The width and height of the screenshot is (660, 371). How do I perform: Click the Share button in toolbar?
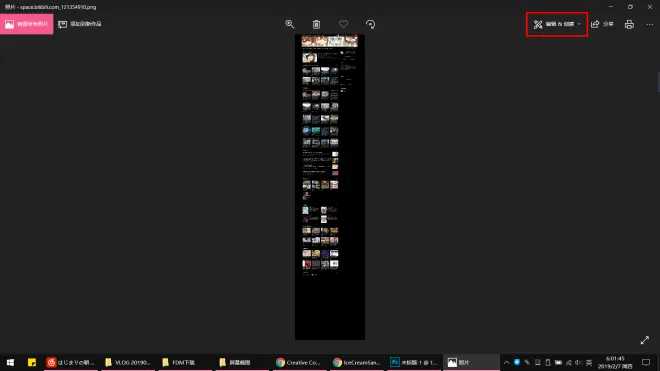tap(602, 24)
